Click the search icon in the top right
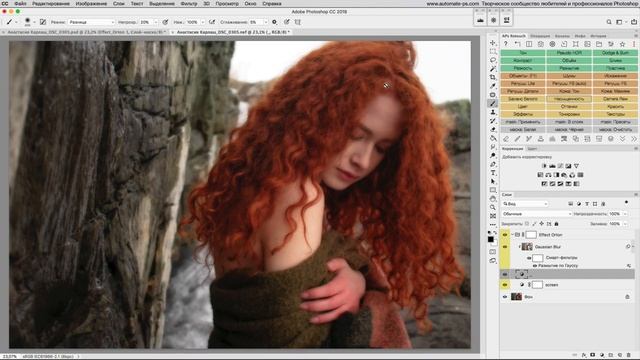 609,22
